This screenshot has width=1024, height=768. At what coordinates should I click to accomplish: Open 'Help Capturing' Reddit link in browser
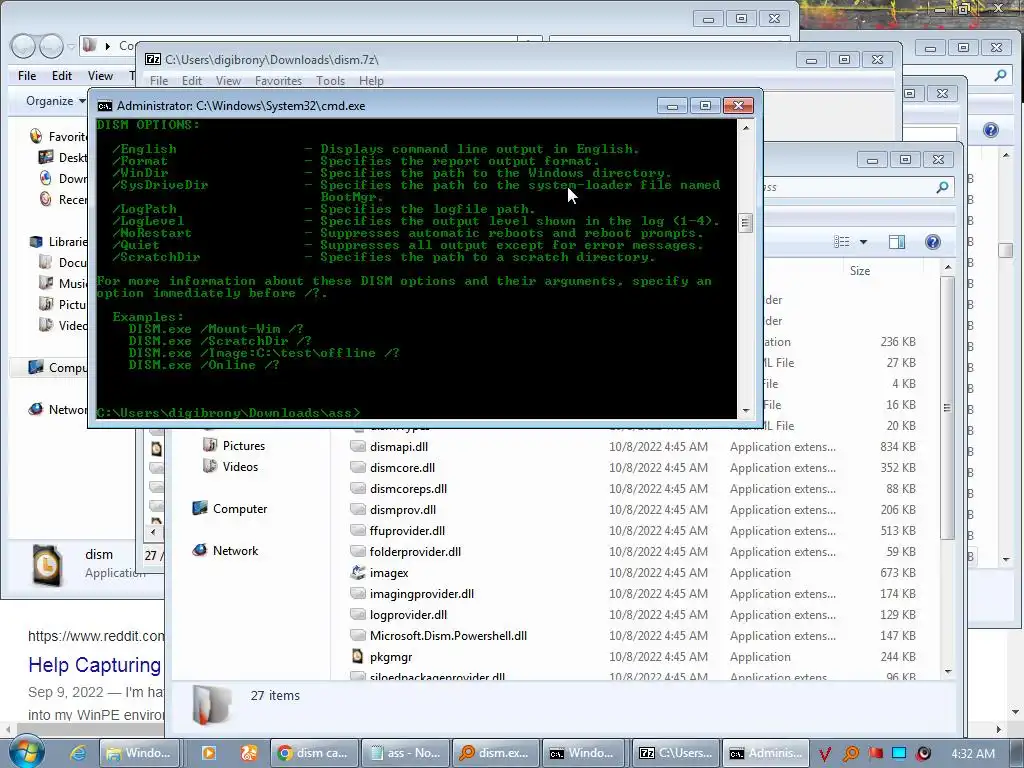[95, 665]
